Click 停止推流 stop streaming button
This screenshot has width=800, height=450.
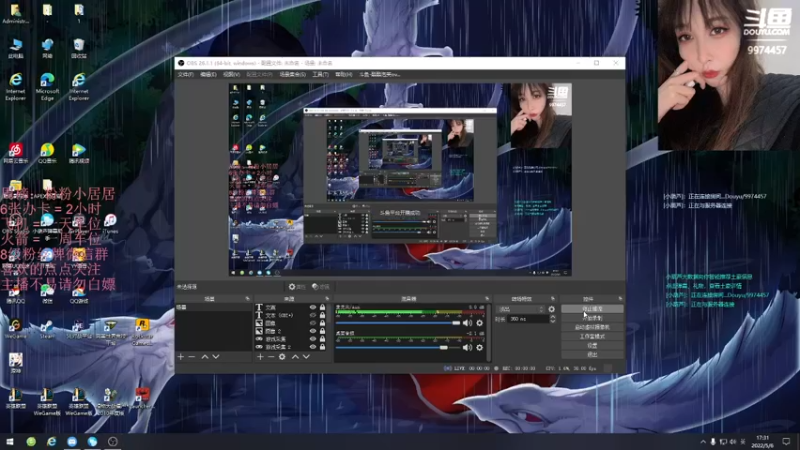(592, 309)
